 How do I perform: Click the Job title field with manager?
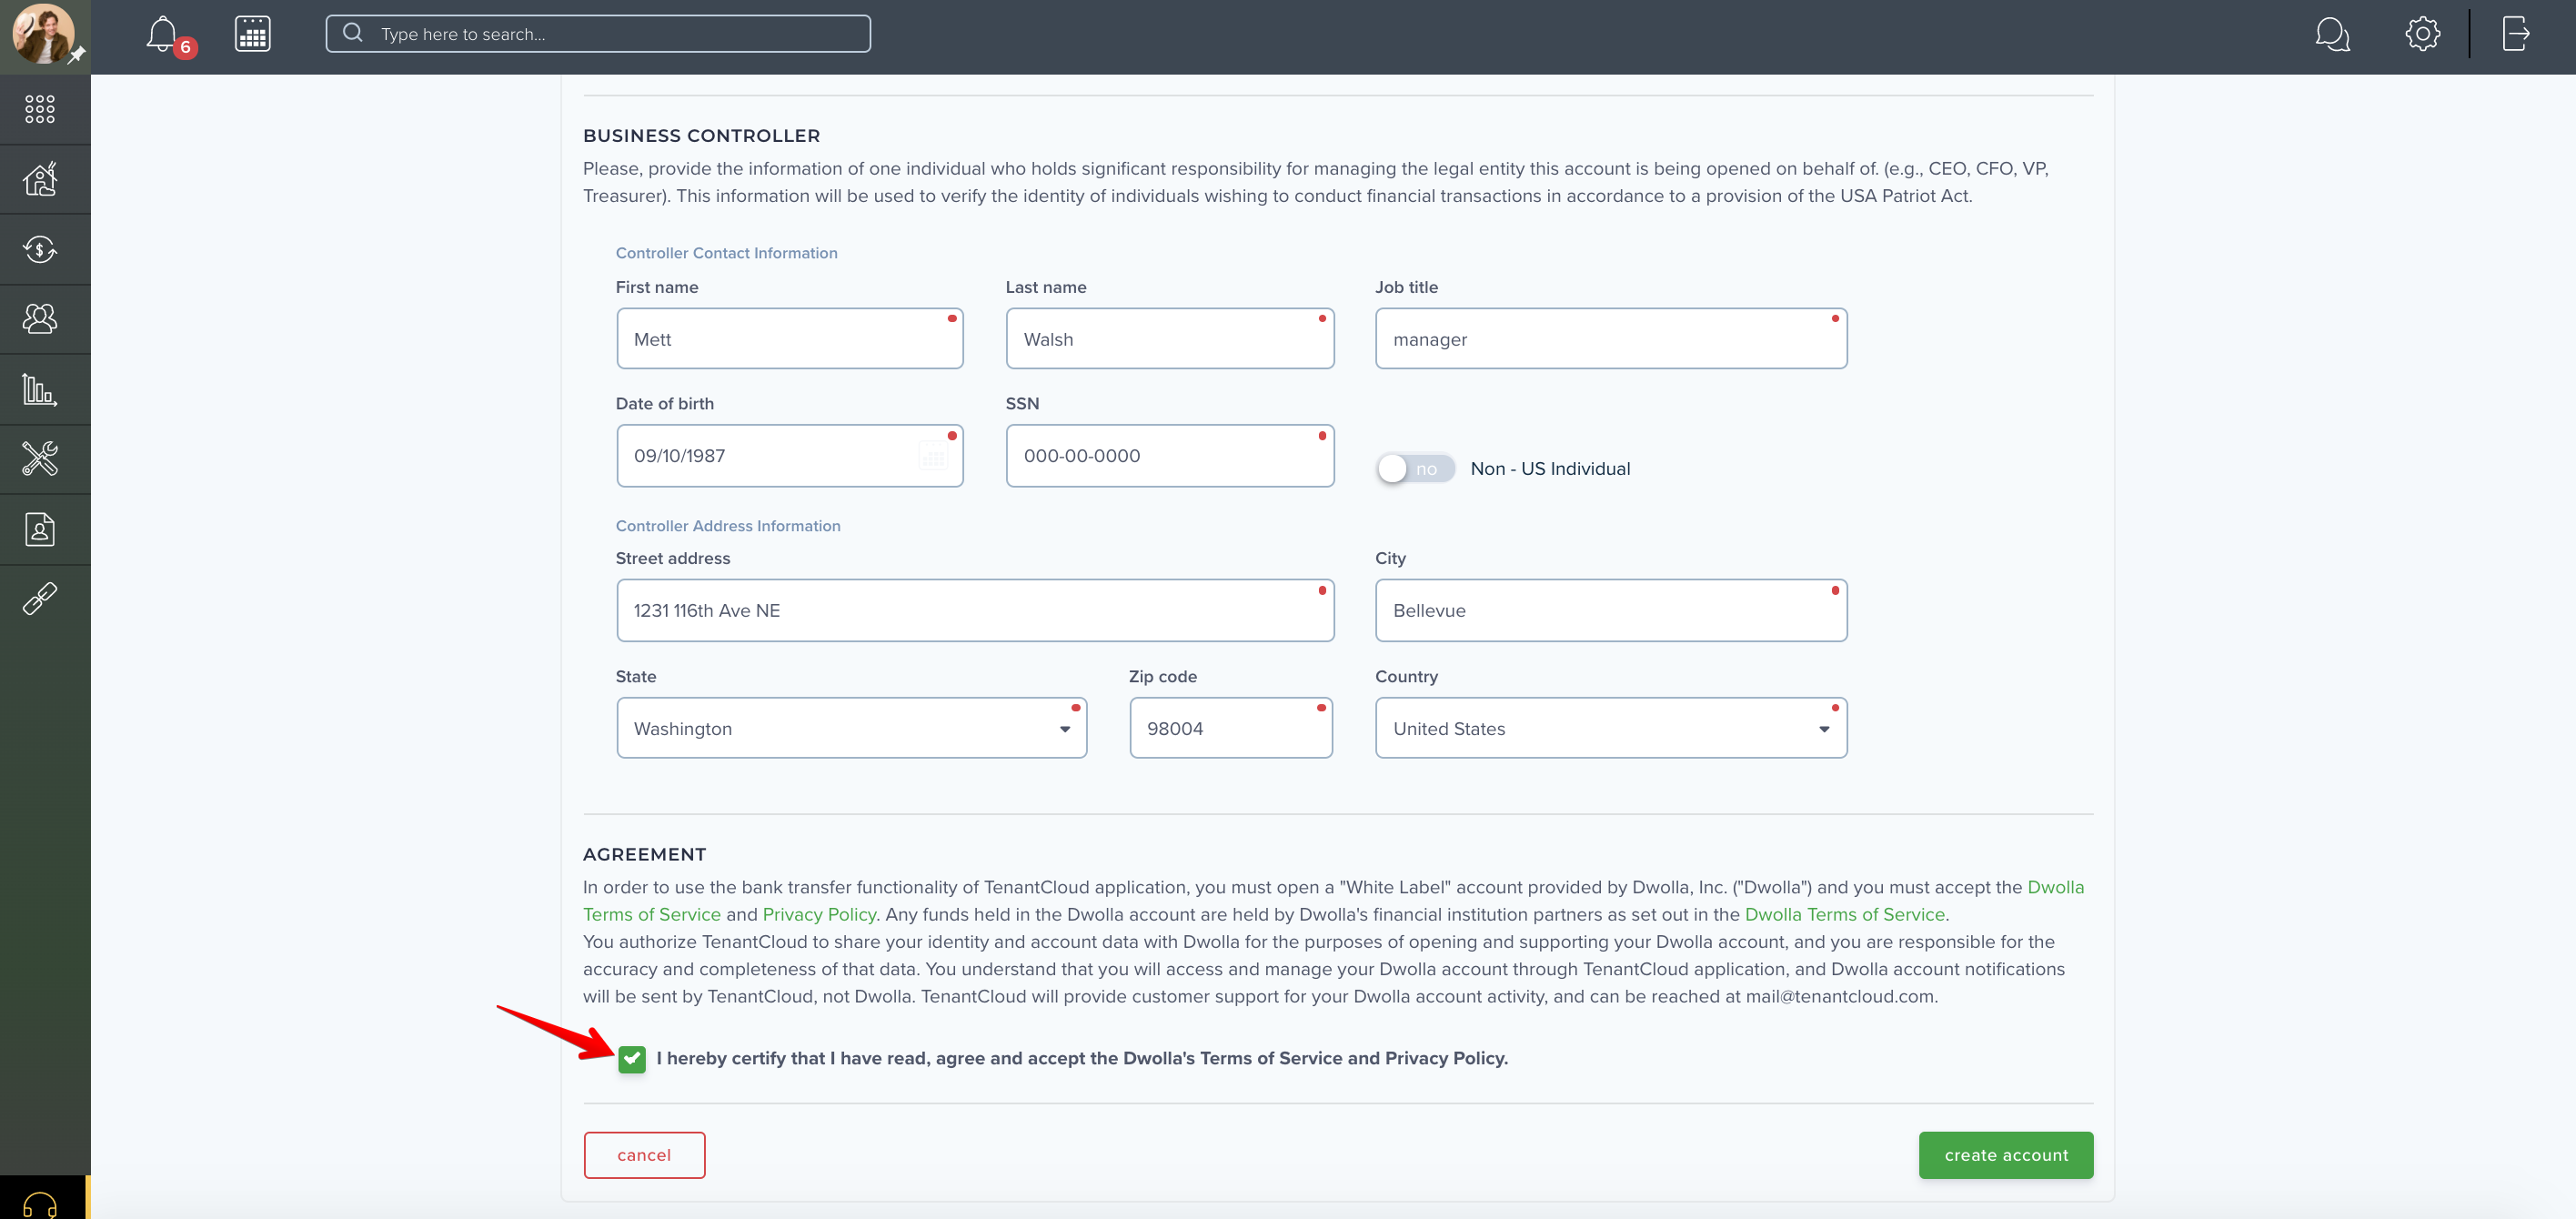coord(1611,339)
